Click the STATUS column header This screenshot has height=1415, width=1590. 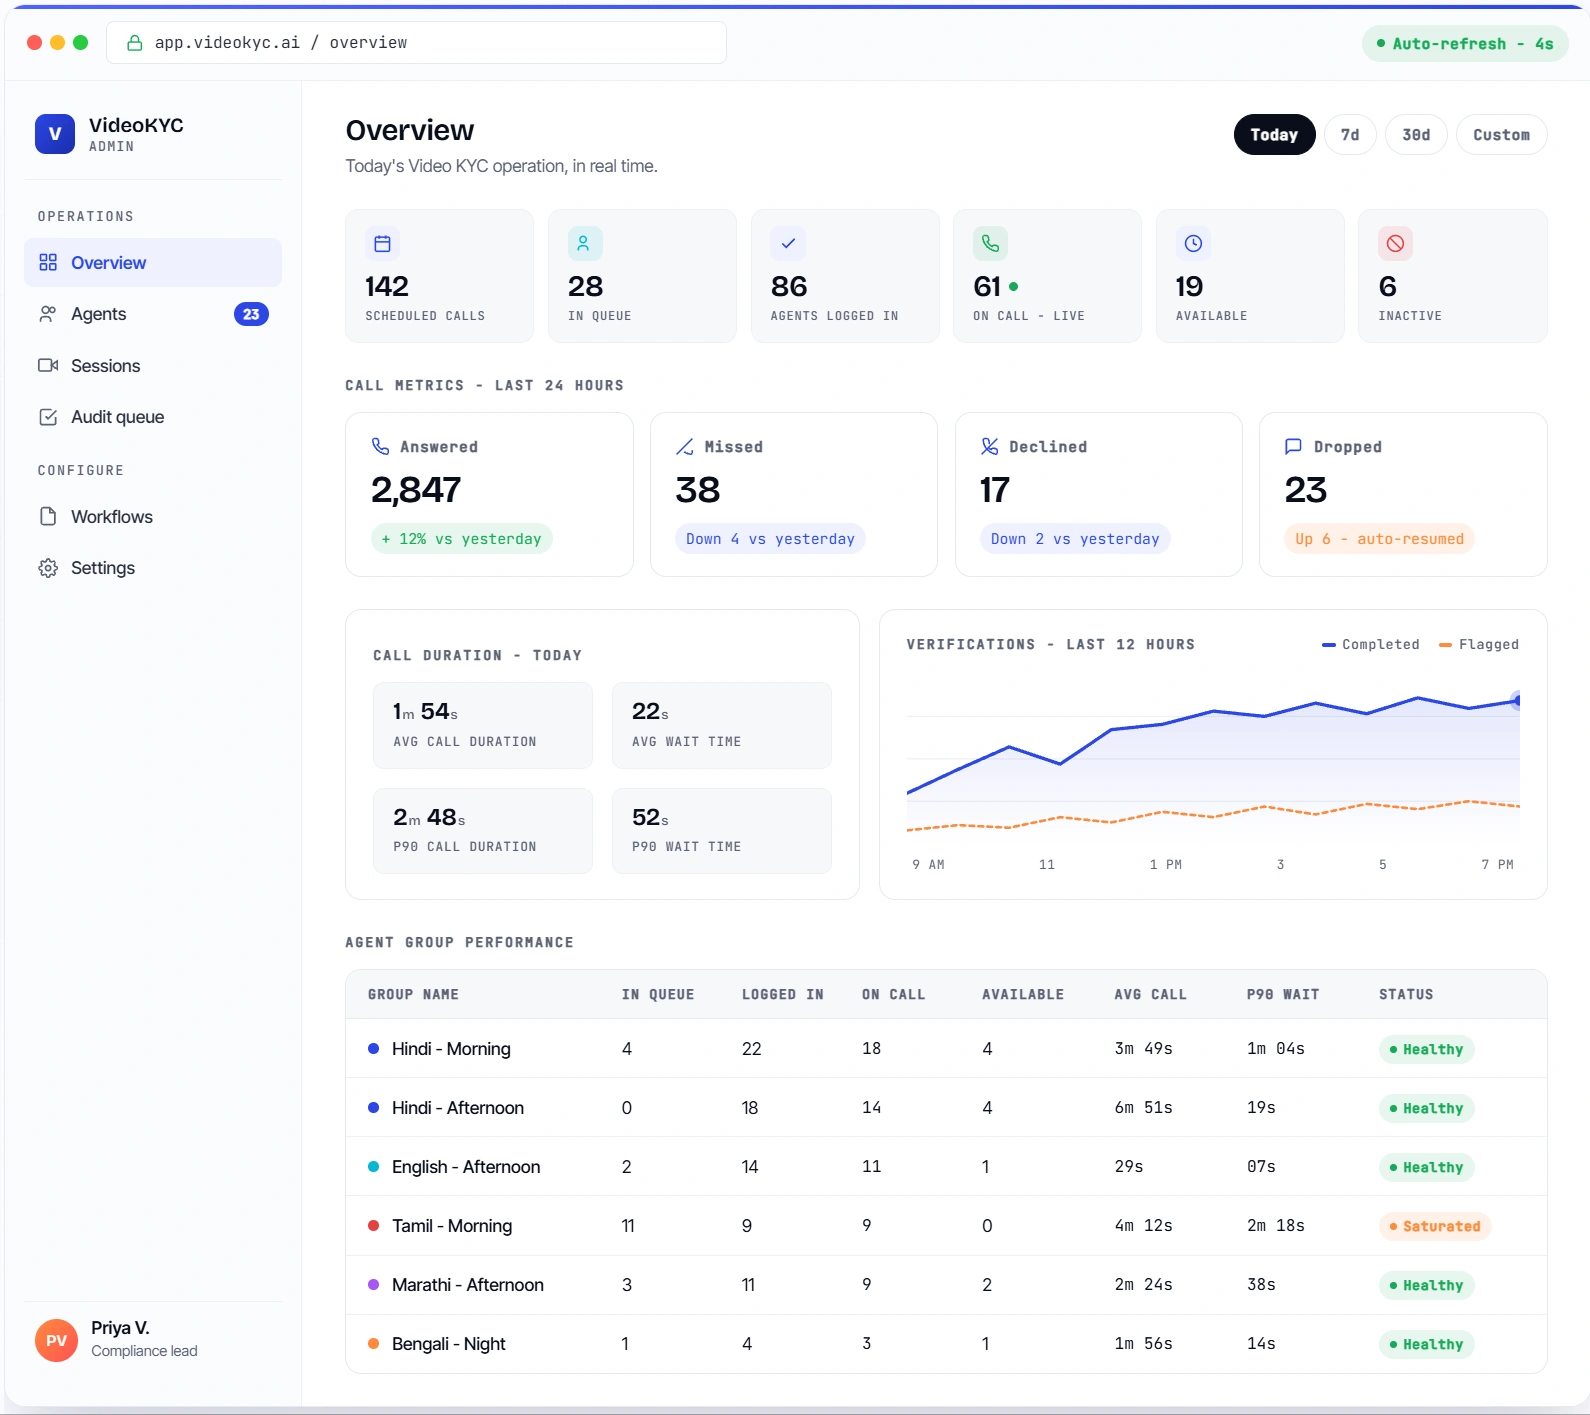[1406, 995]
